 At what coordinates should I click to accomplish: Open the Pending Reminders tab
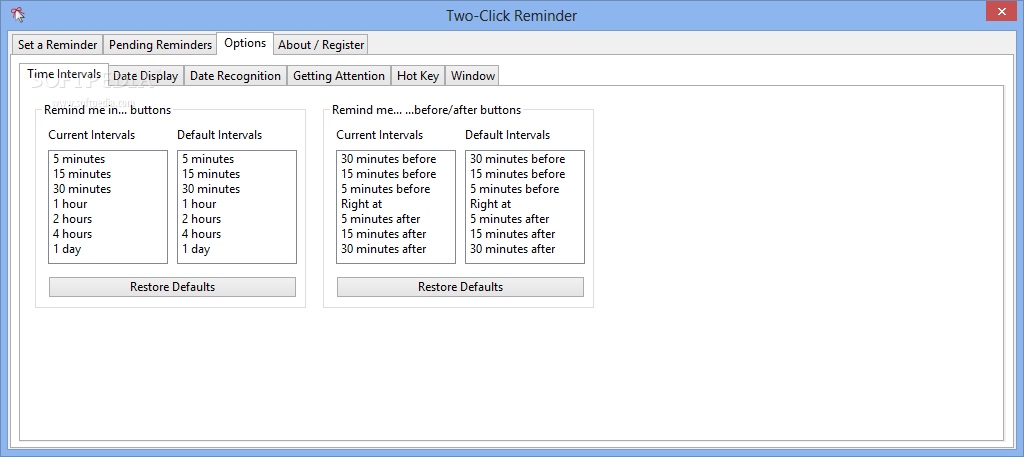point(160,45)
